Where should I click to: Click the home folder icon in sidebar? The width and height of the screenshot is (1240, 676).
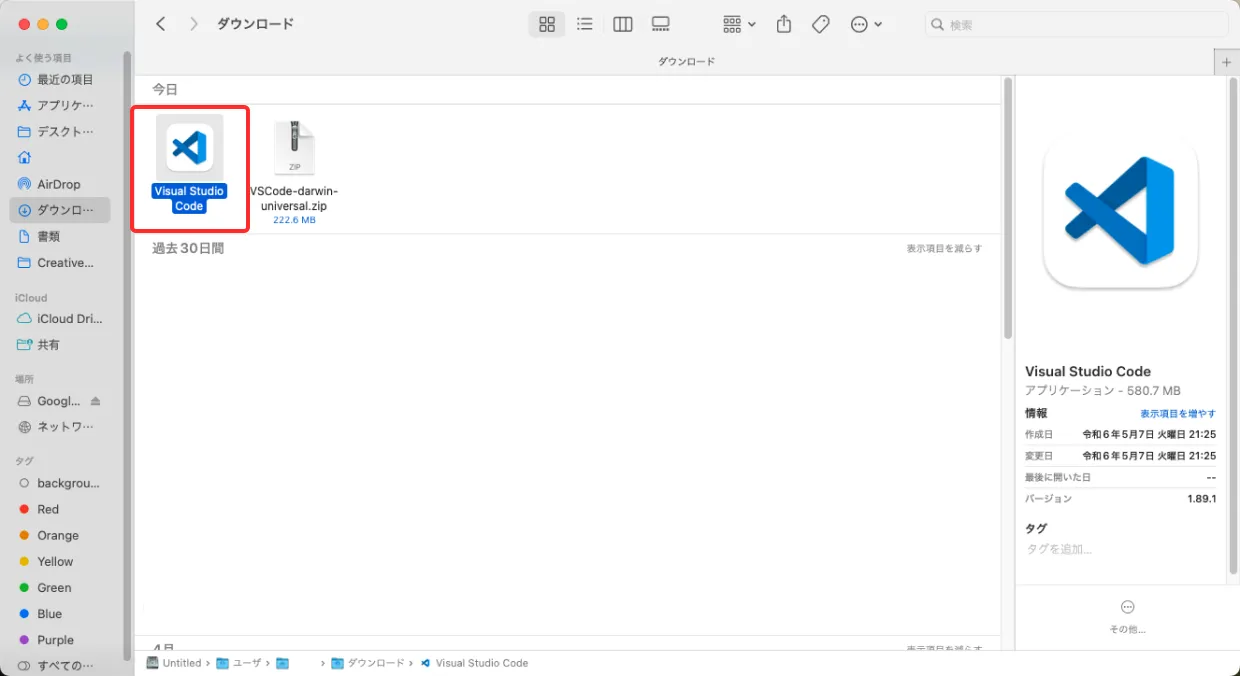[25, 158]
